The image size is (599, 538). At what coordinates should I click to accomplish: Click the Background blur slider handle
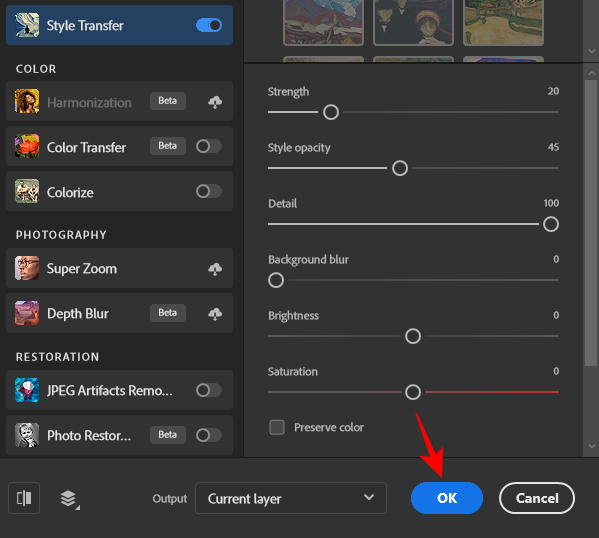click(x=276, y=280)
